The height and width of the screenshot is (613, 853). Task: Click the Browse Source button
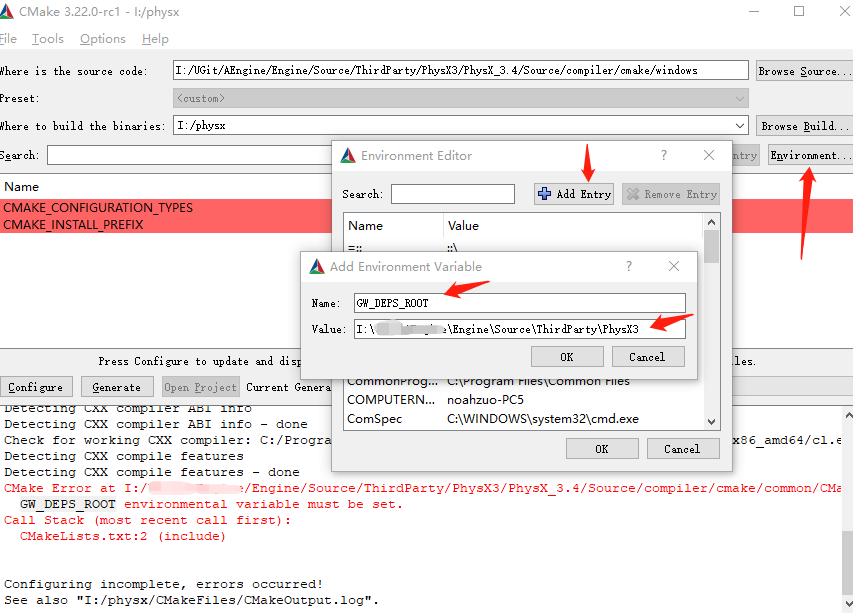coord(804,71)
